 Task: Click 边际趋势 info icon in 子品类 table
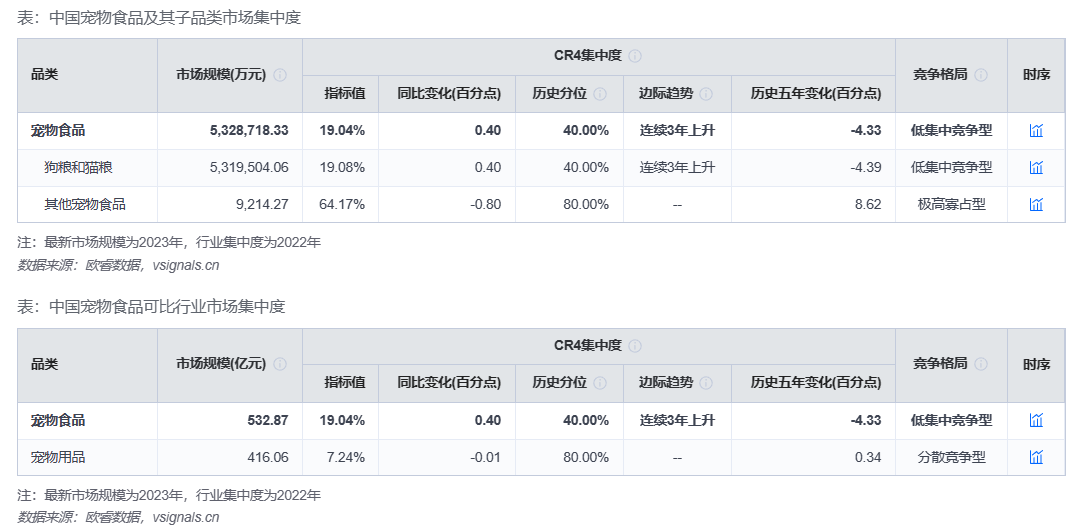pos(706,94)
